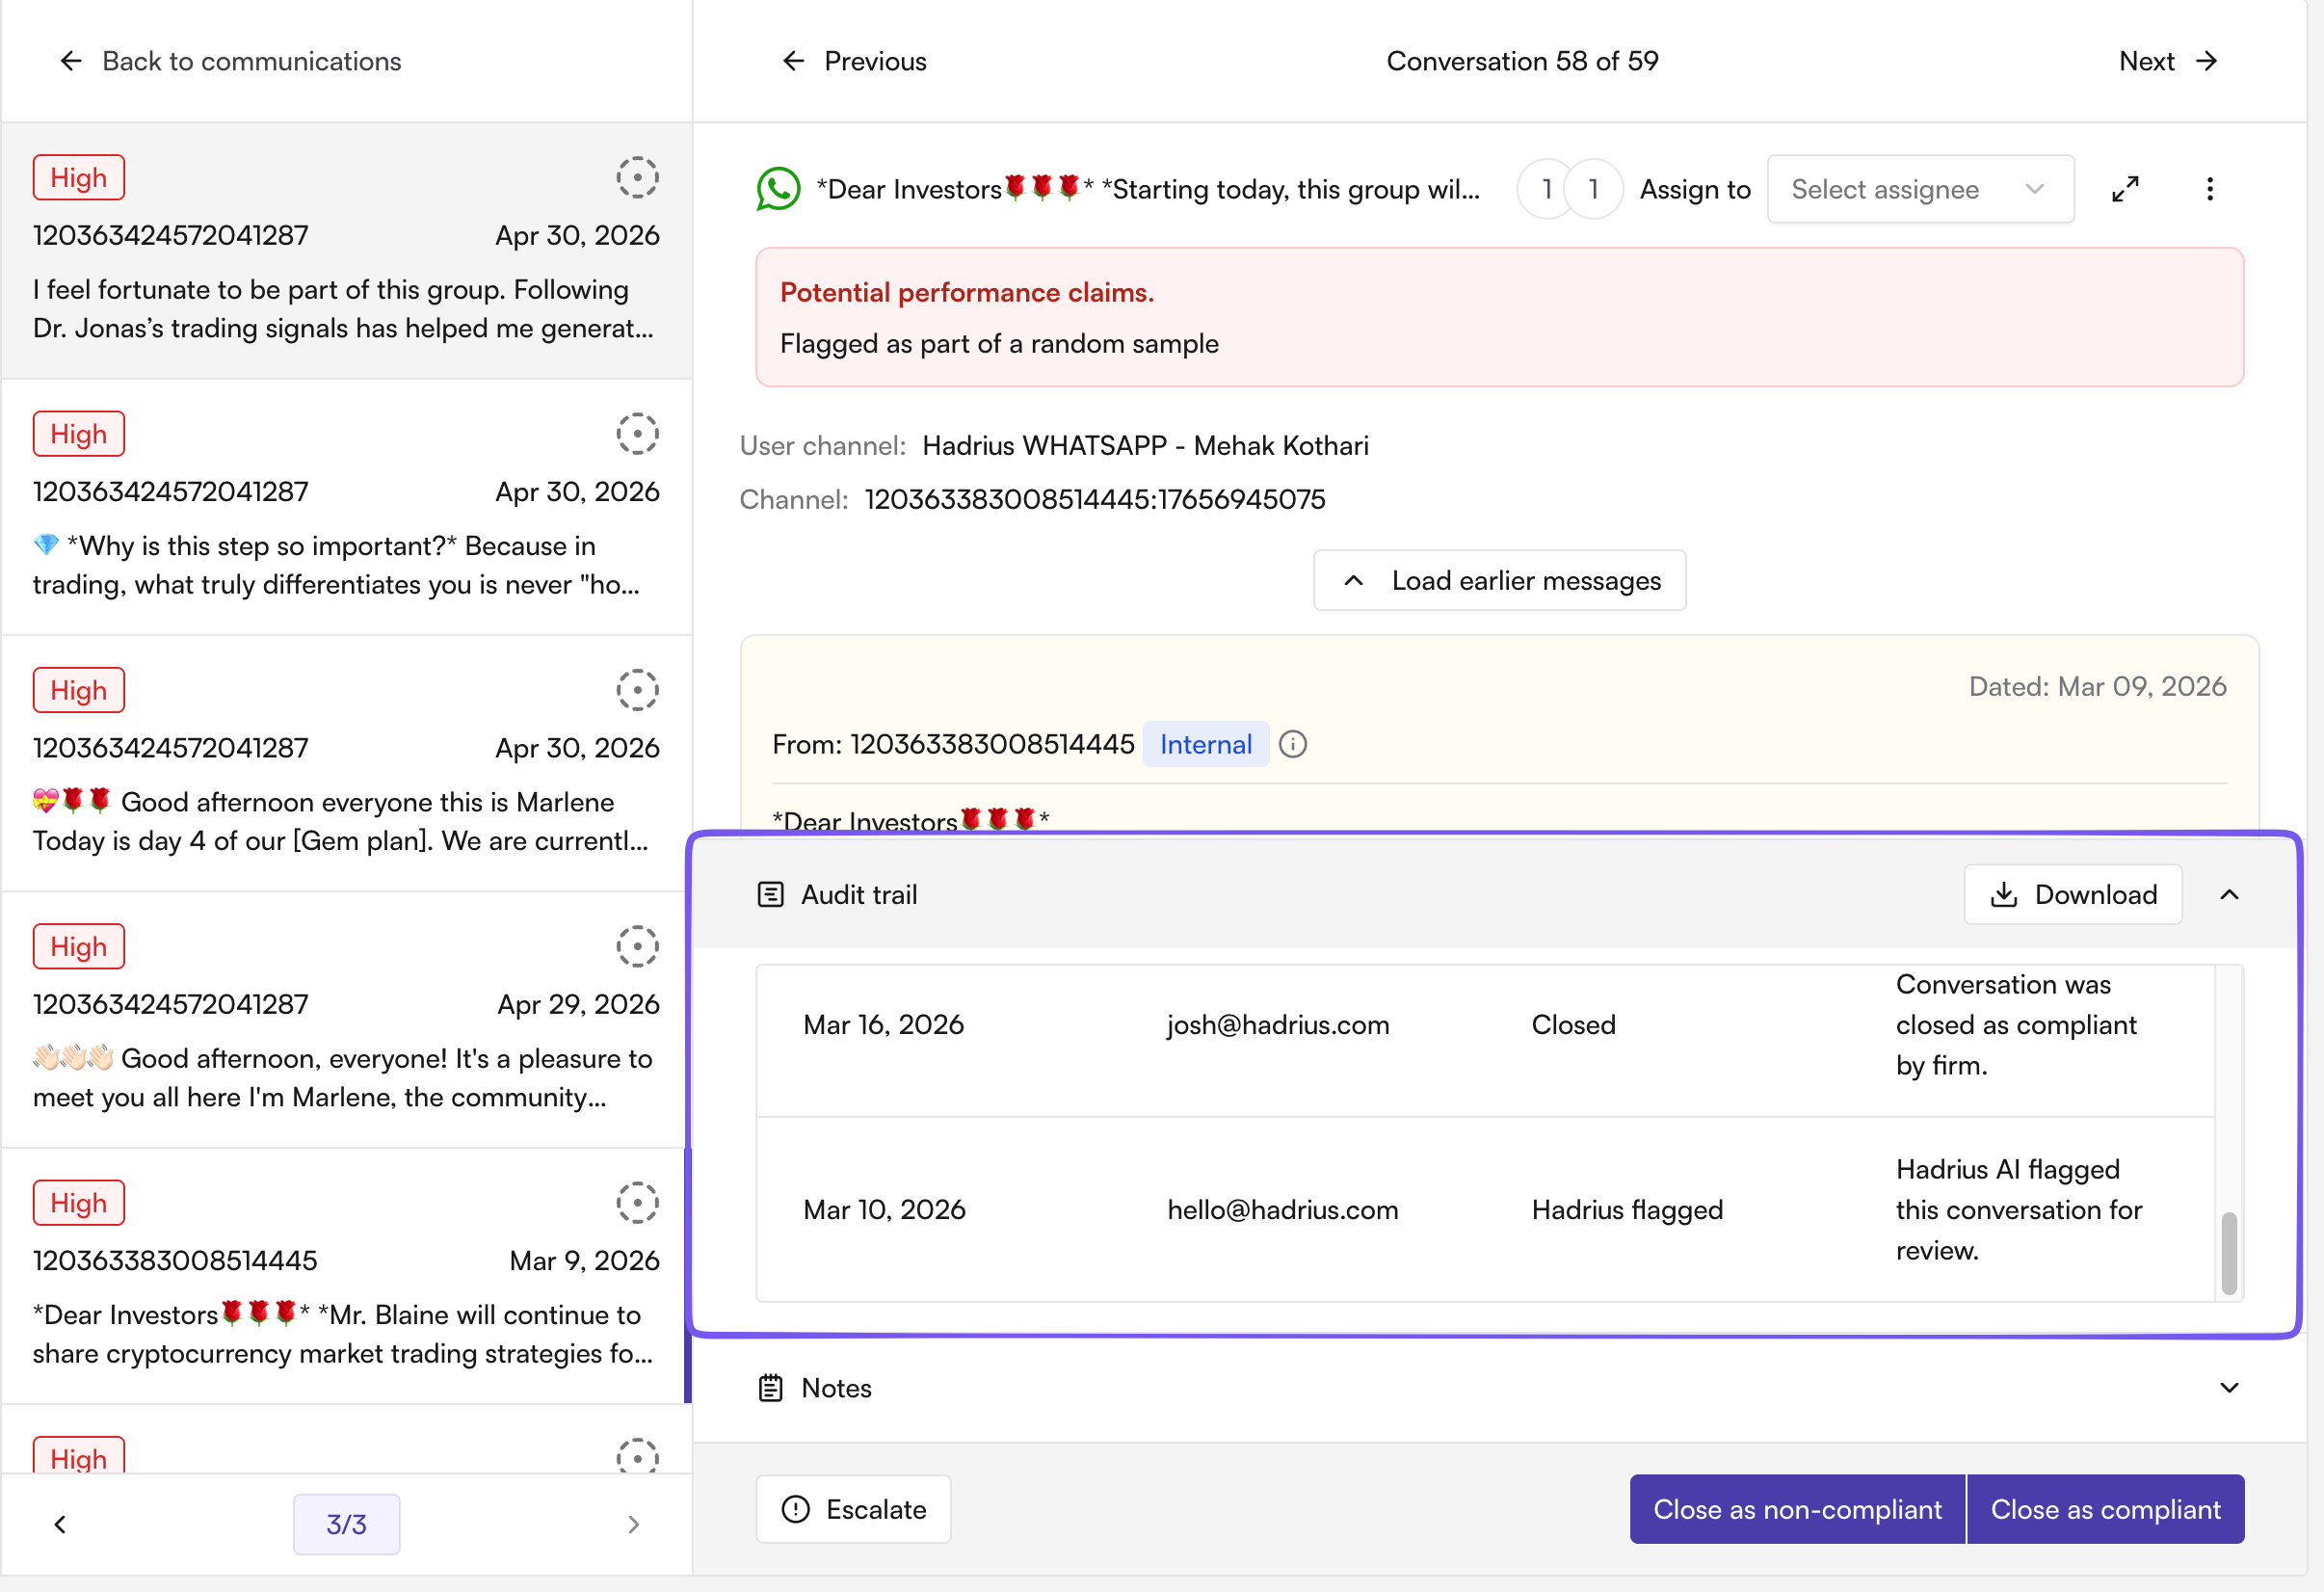Download the audit trail
2324x1592 pixels.
click(2073, 894)
